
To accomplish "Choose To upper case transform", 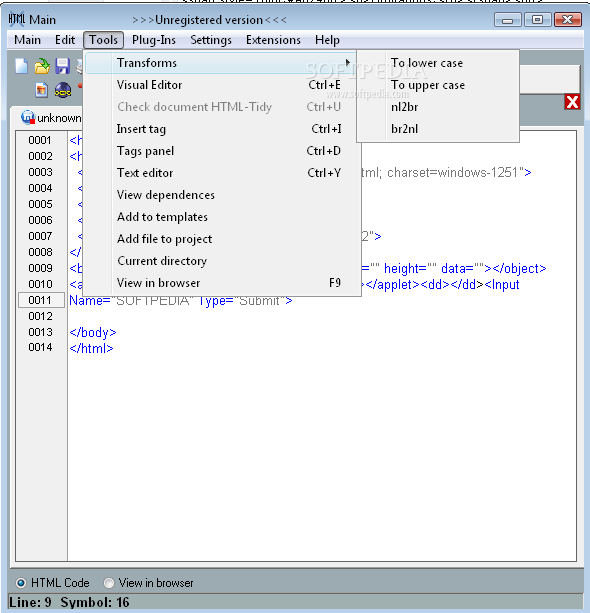I will (438, 85).
